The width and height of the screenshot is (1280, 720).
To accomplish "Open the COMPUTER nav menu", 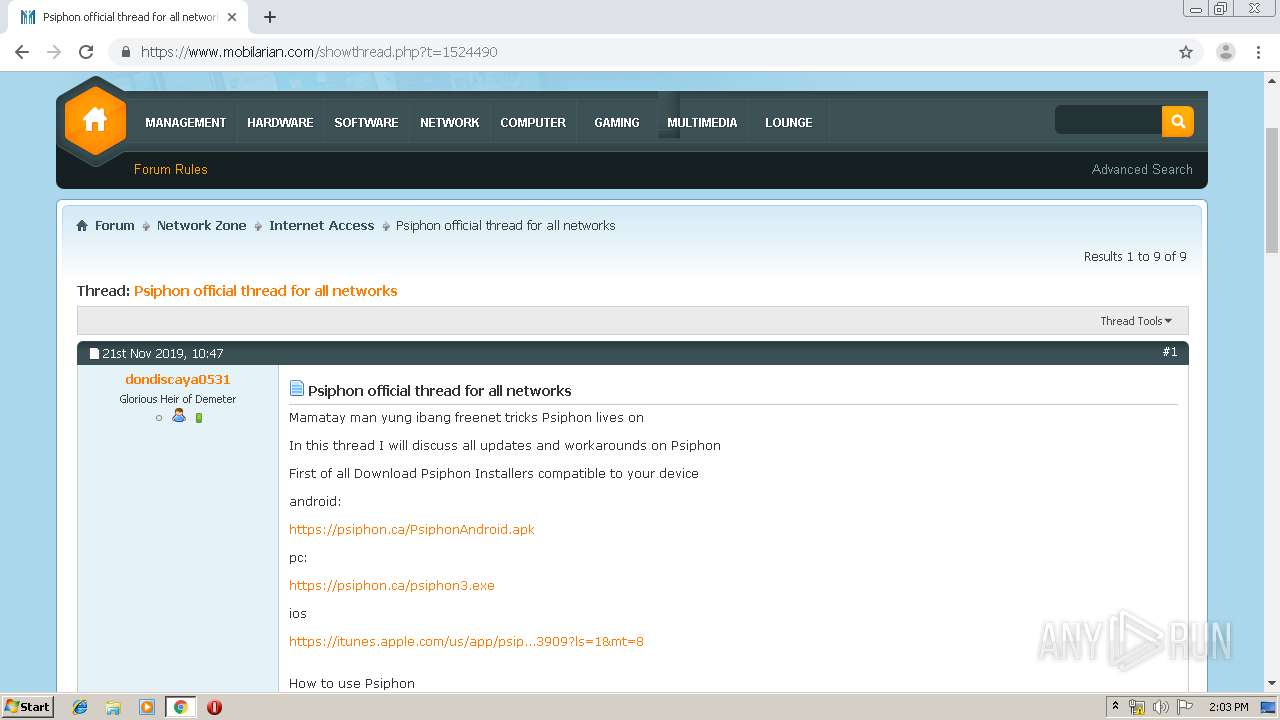I will click(x=533, y=122).
